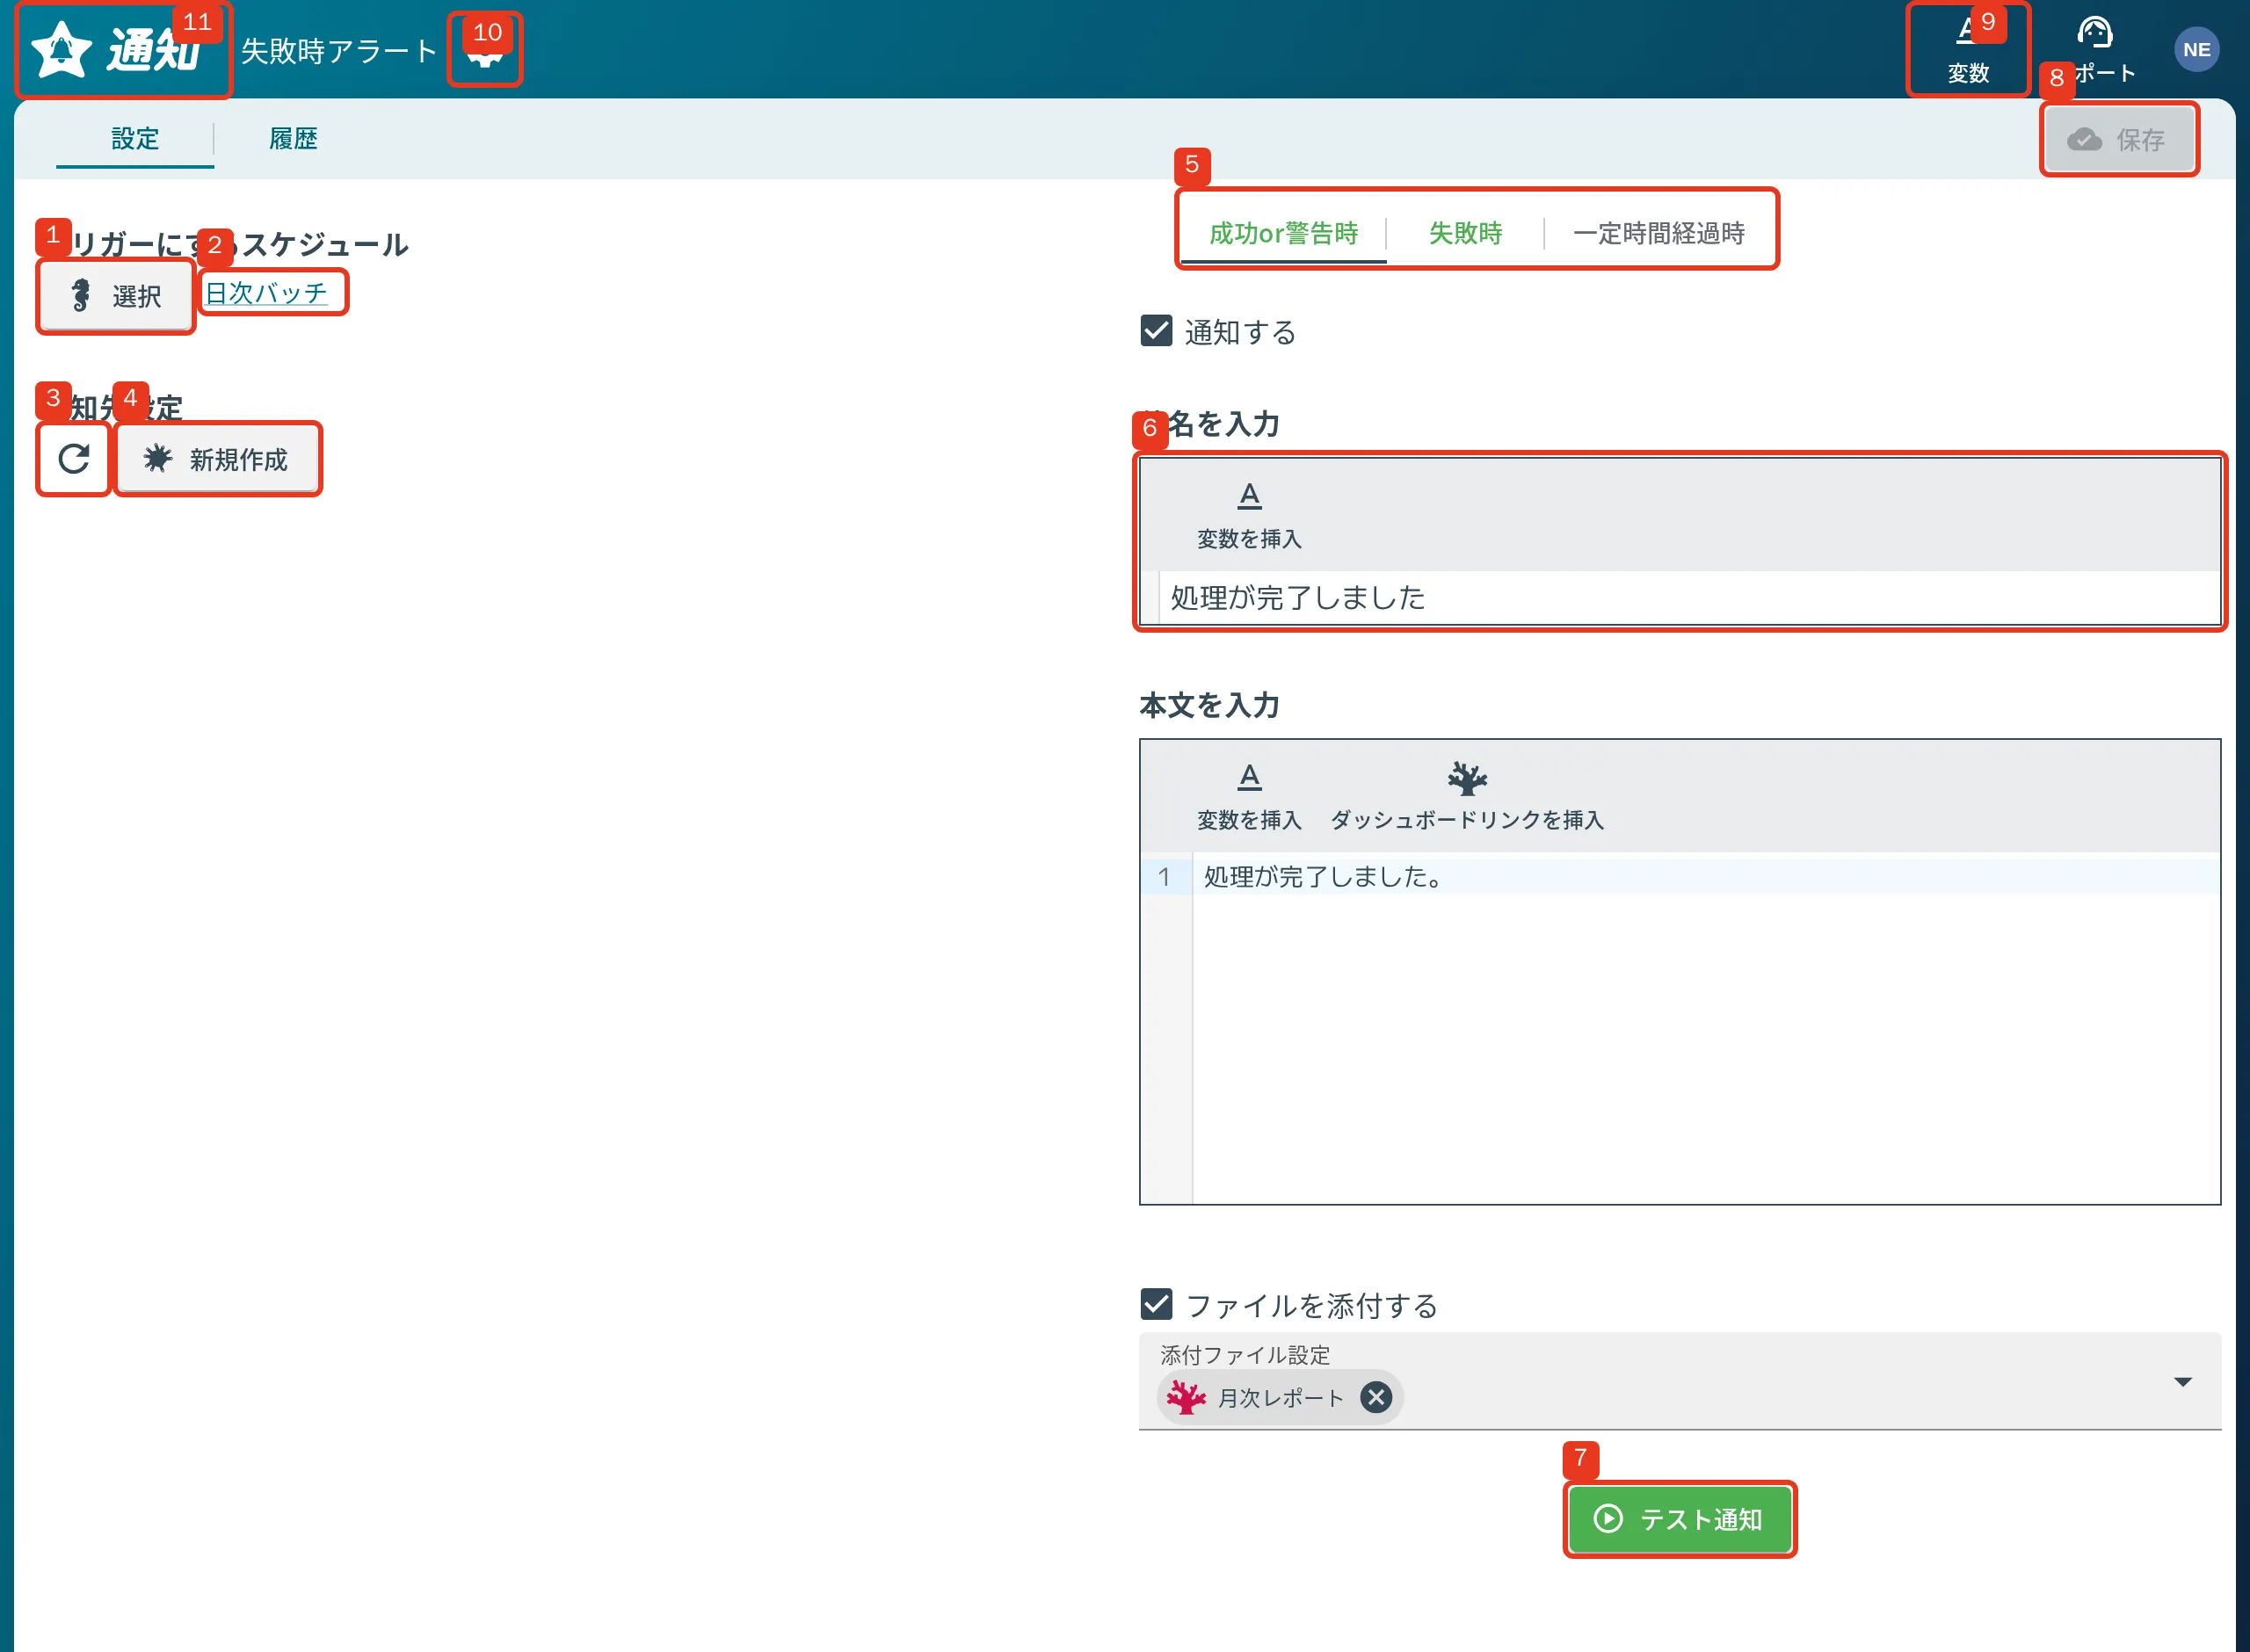Toggle ファイルを添付する checkbox

click(1156, 1304)
